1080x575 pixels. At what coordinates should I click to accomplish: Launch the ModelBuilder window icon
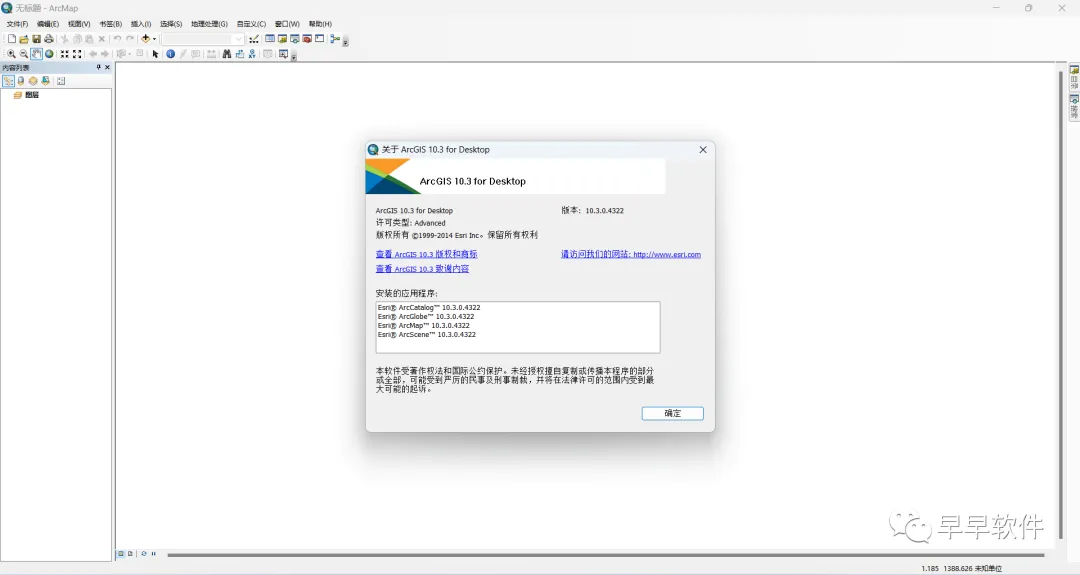pos(335,39)
